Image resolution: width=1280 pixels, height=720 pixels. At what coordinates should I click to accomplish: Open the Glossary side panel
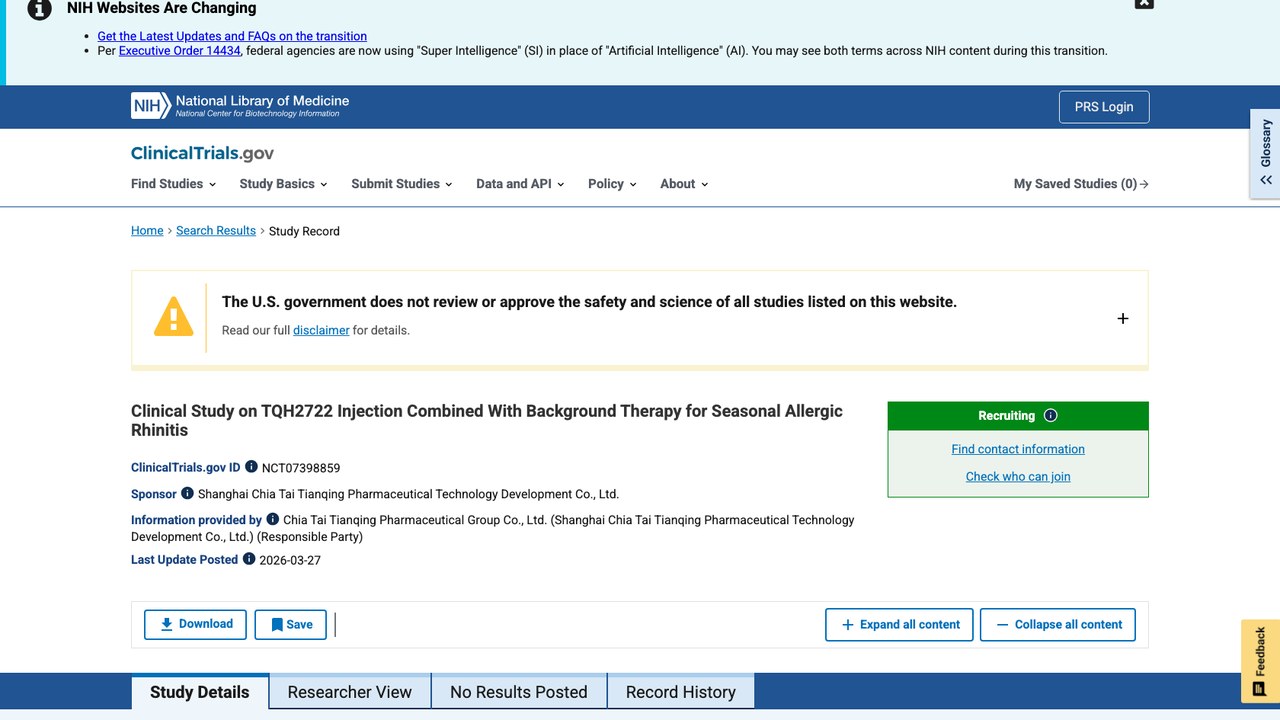coord(1265,154)
